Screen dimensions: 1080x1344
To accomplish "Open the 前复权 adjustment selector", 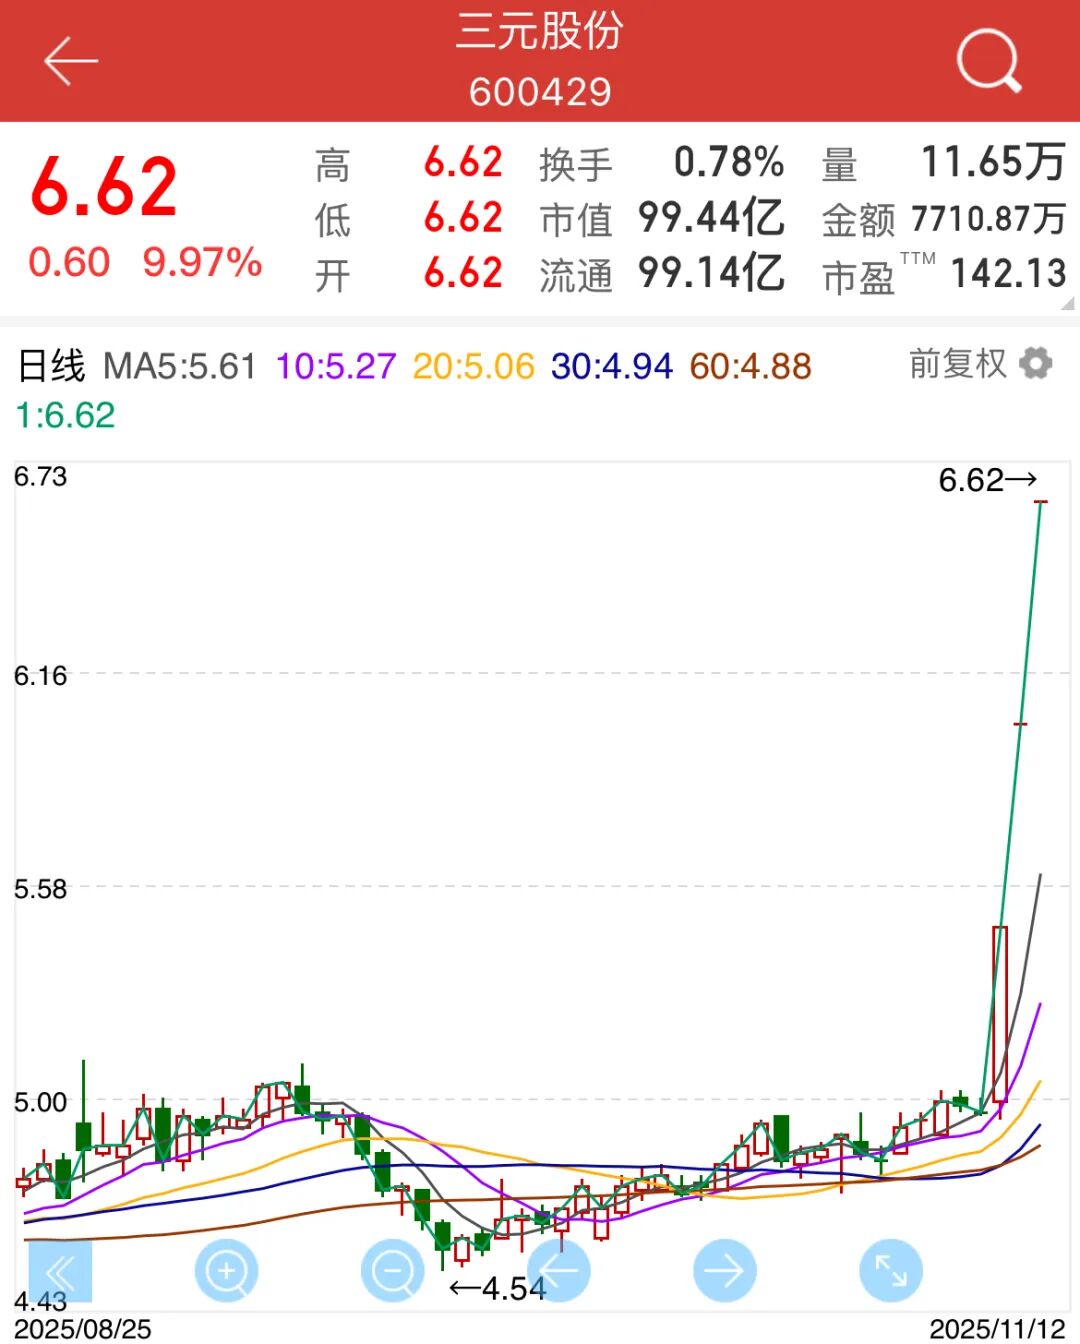I will pyautogui.click(x=957, y=364).
